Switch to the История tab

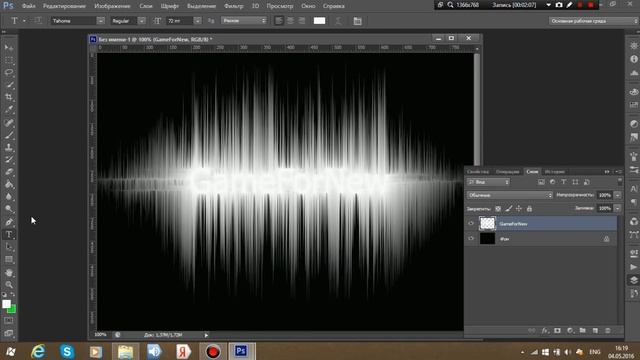click(554, 171)
